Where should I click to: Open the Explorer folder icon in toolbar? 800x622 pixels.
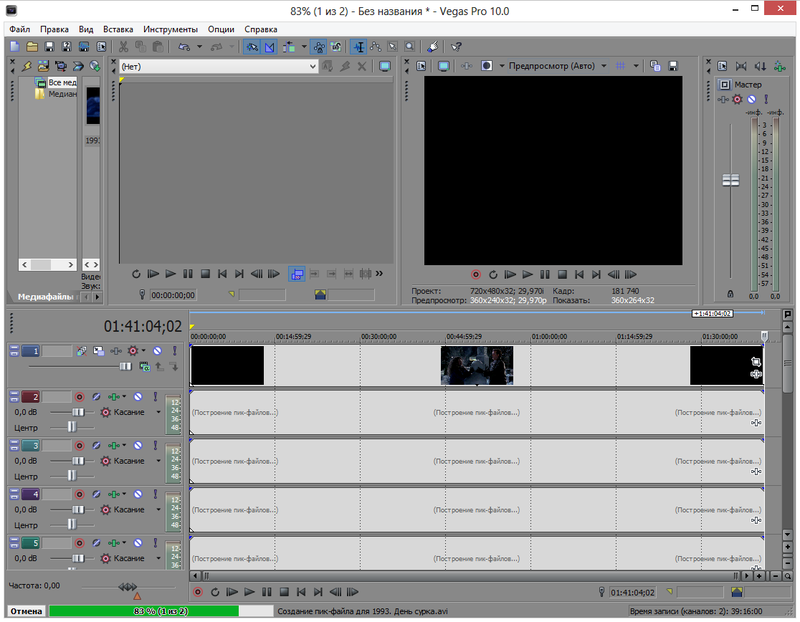[x=32, y=47]
